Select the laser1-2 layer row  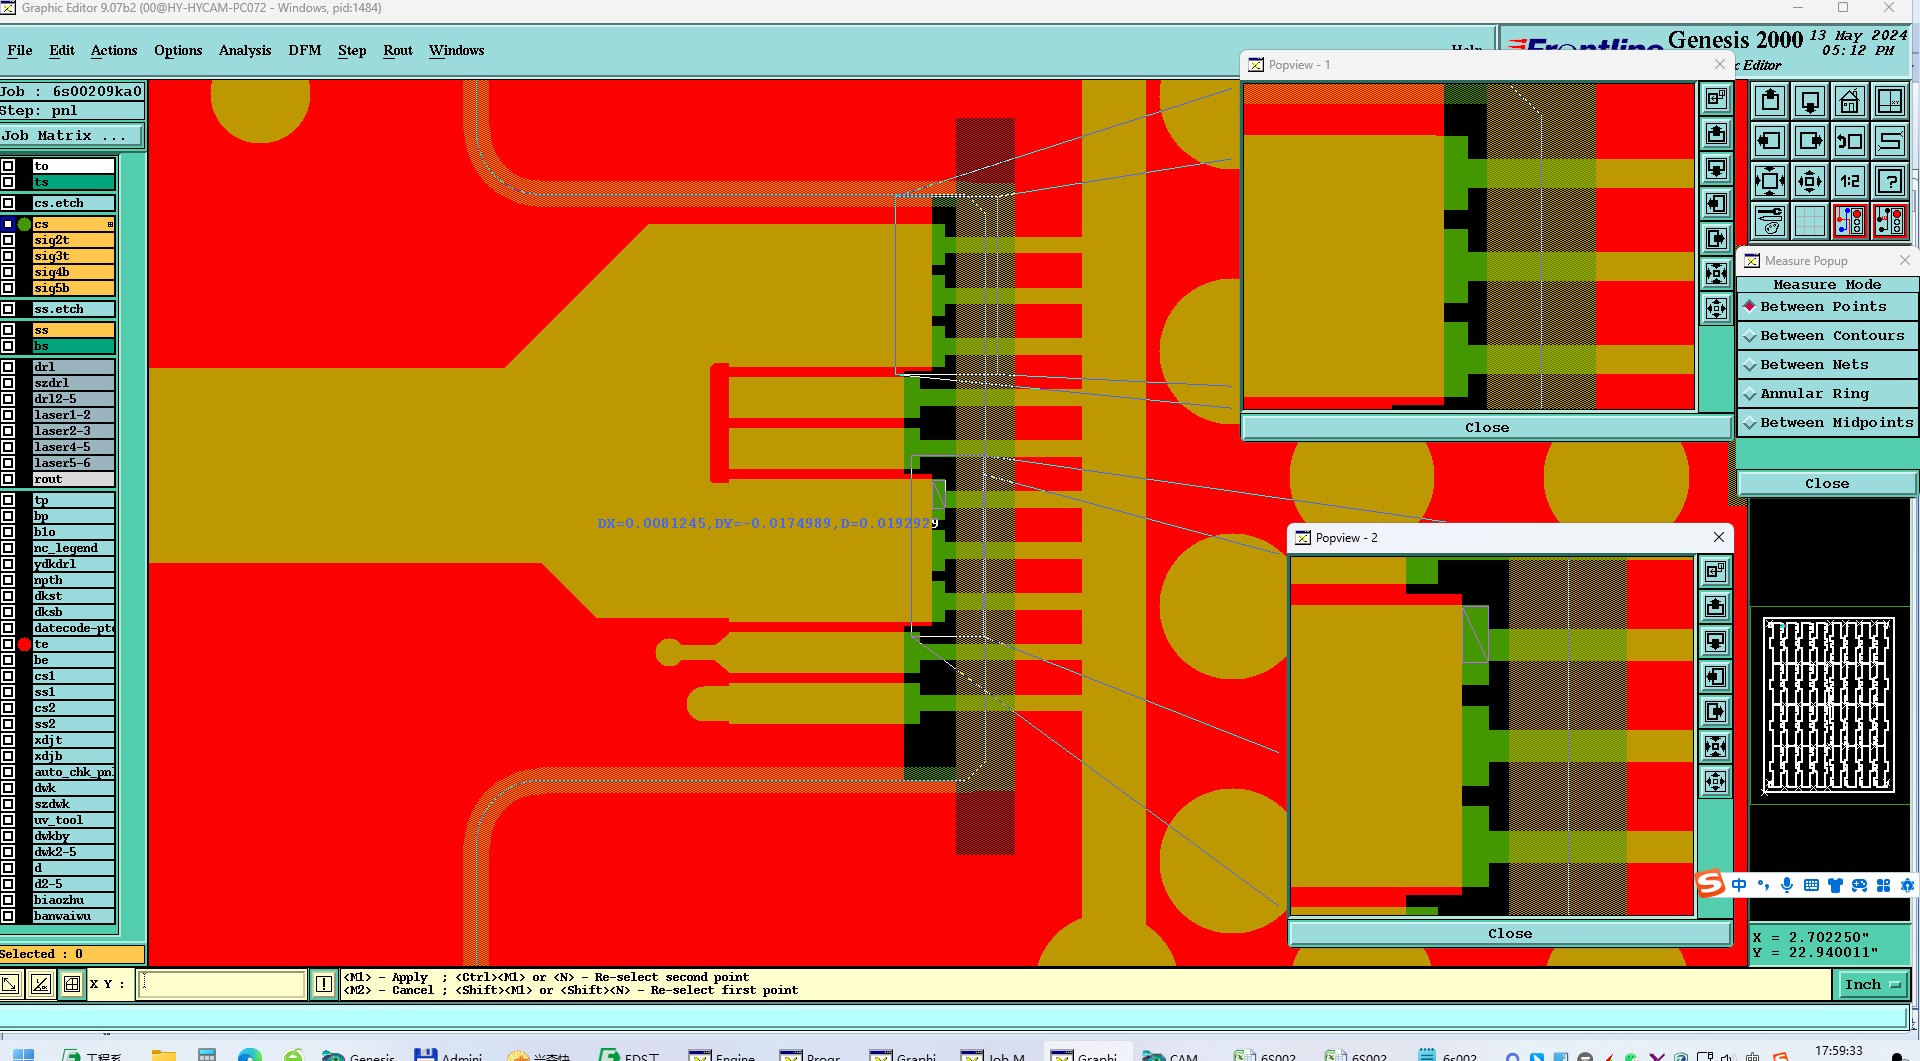[x=73, y=415]
